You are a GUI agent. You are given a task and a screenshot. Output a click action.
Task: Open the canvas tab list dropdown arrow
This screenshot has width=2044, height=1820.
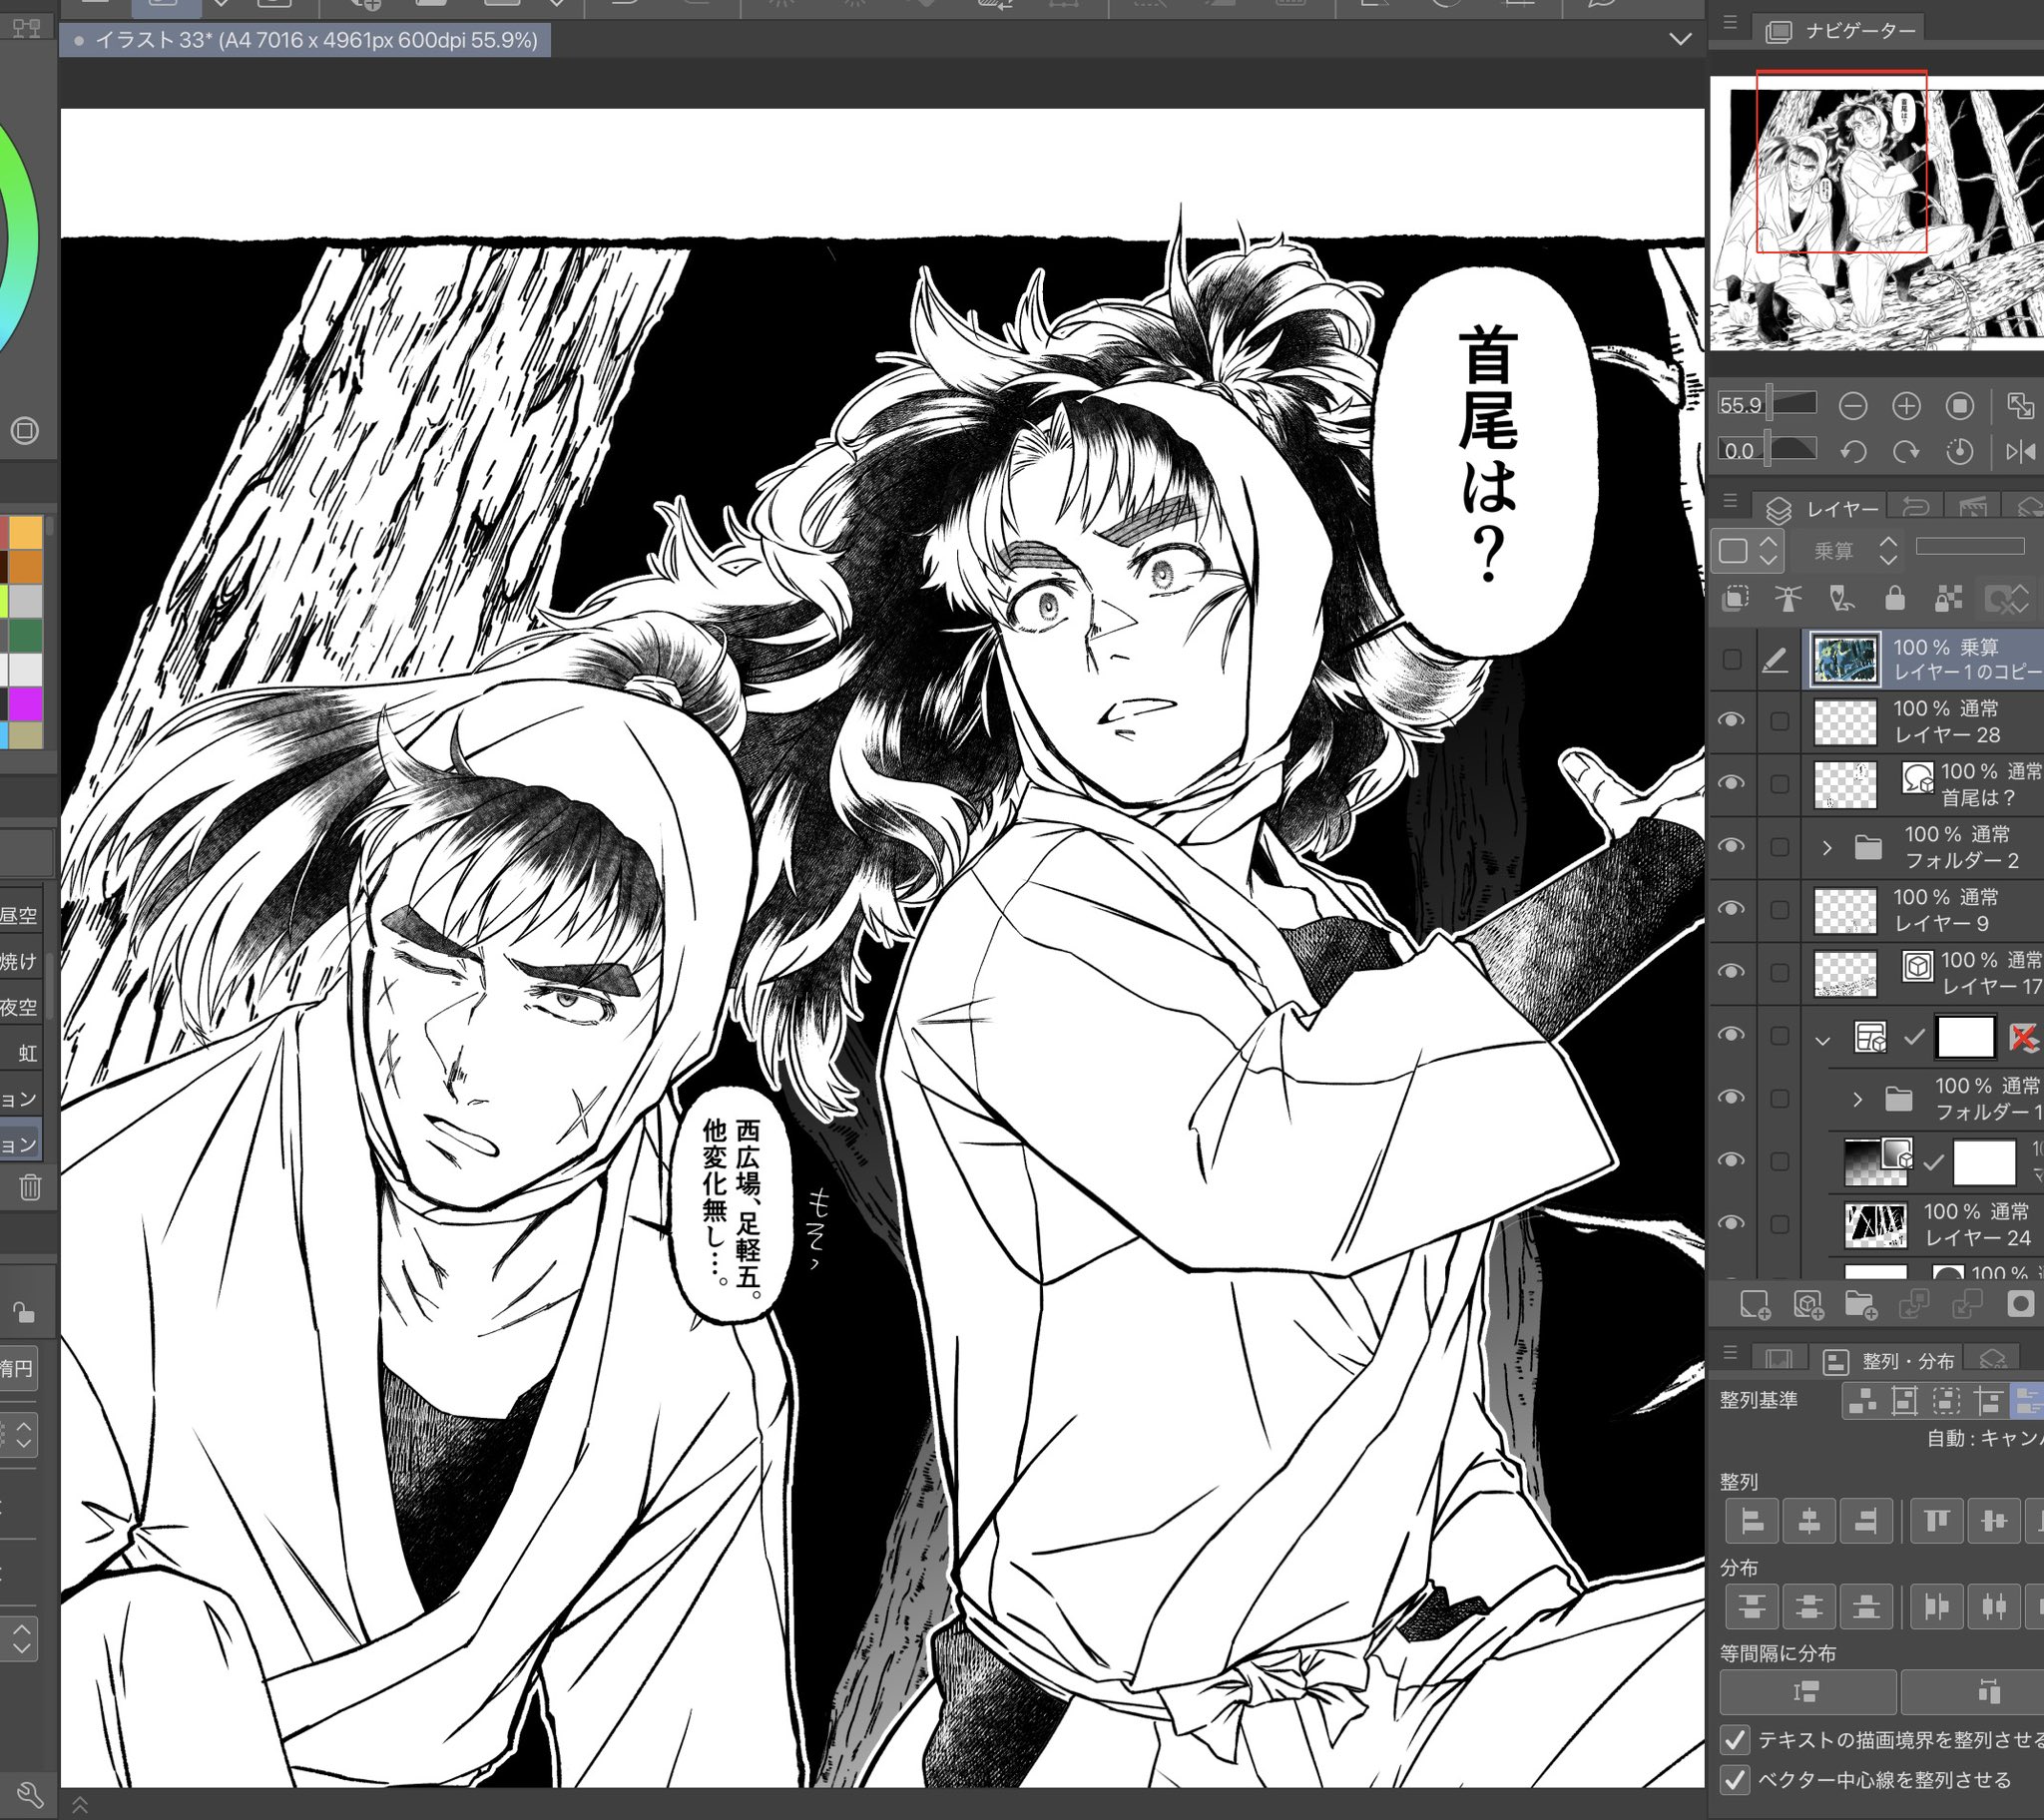(1680, 40)
